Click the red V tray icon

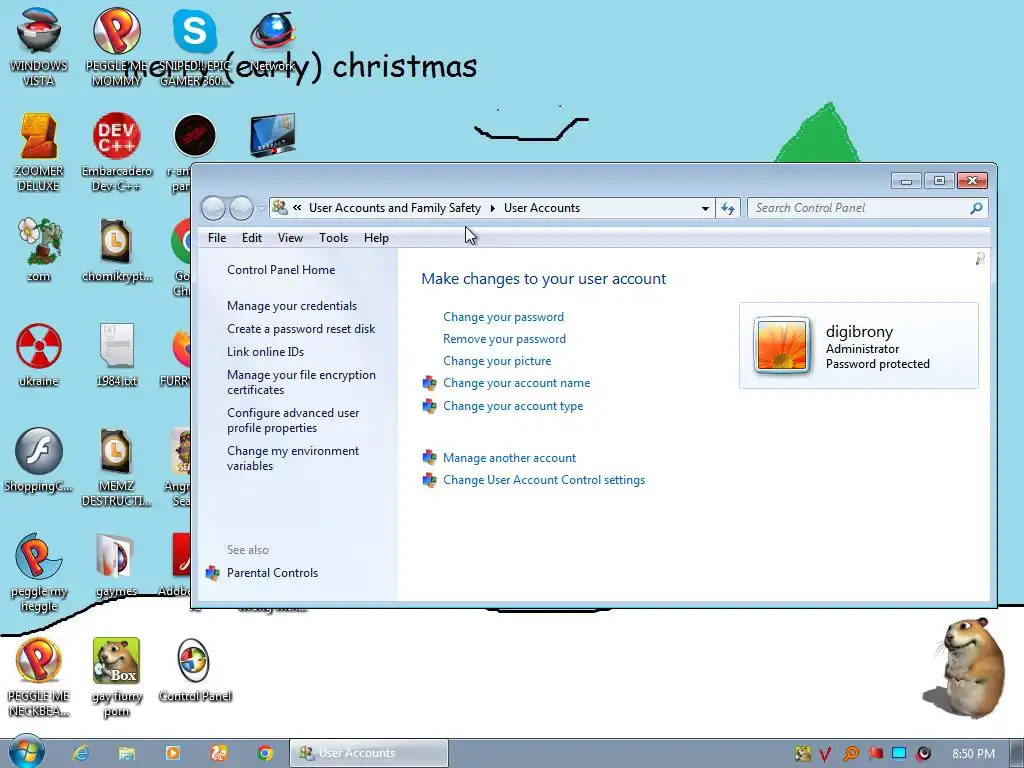825,754
